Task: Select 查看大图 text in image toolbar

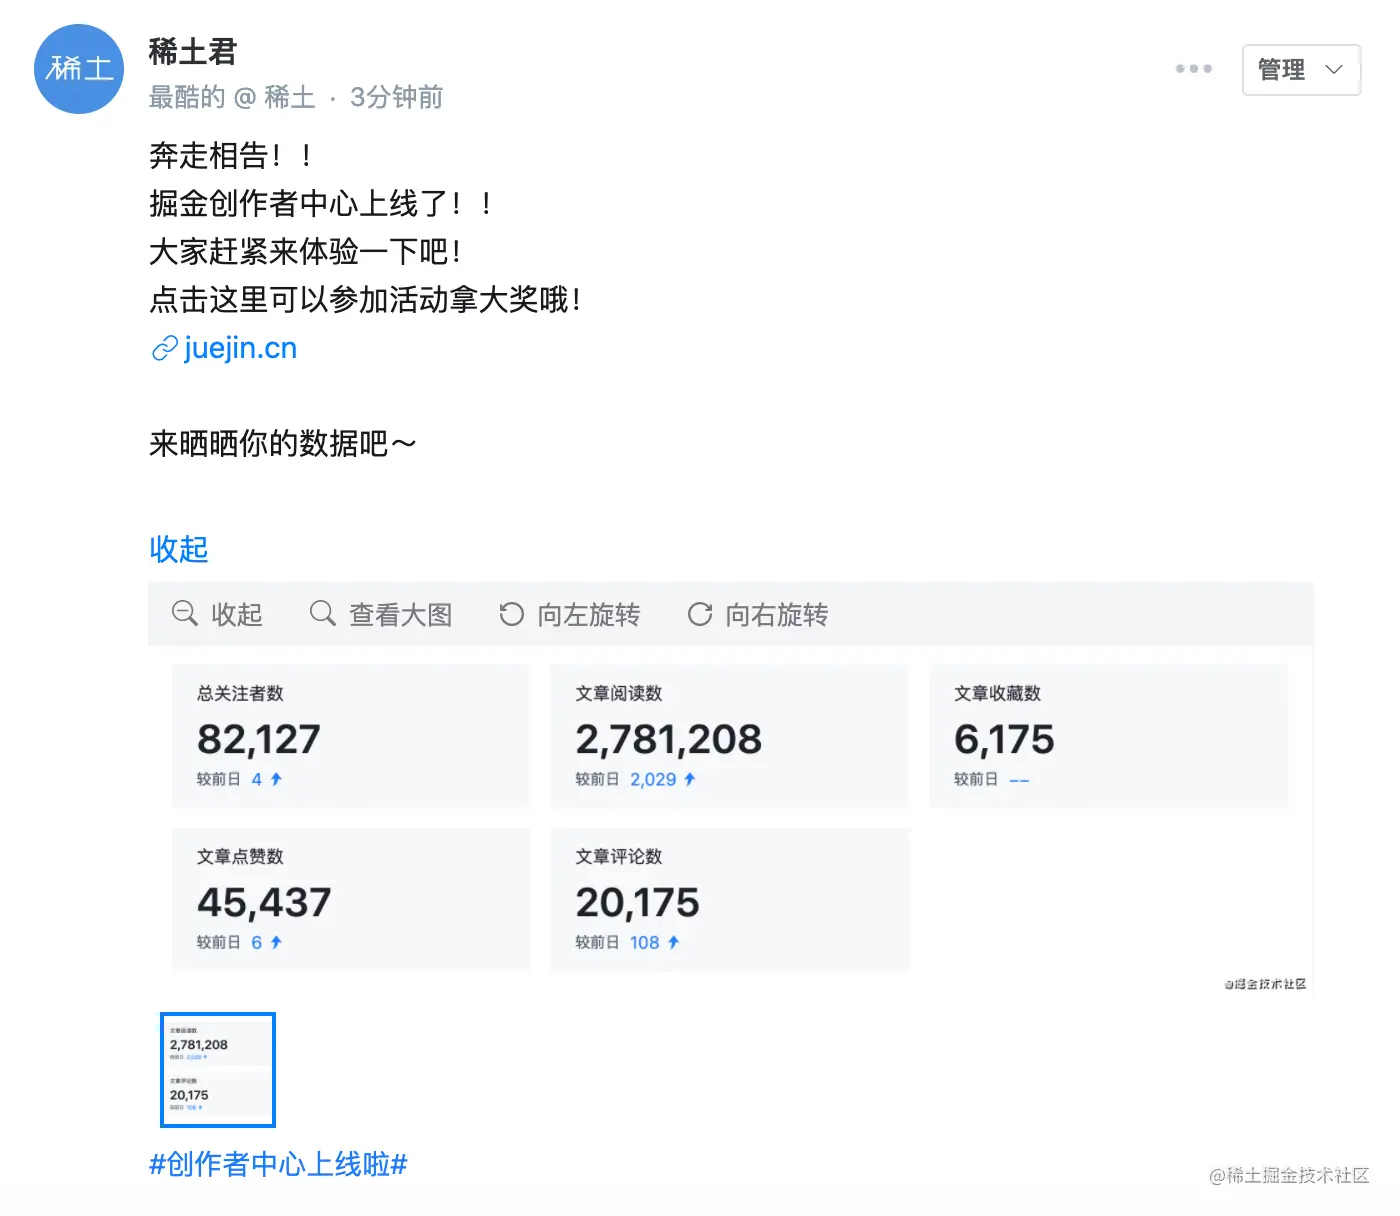Action: pos(401,615)
